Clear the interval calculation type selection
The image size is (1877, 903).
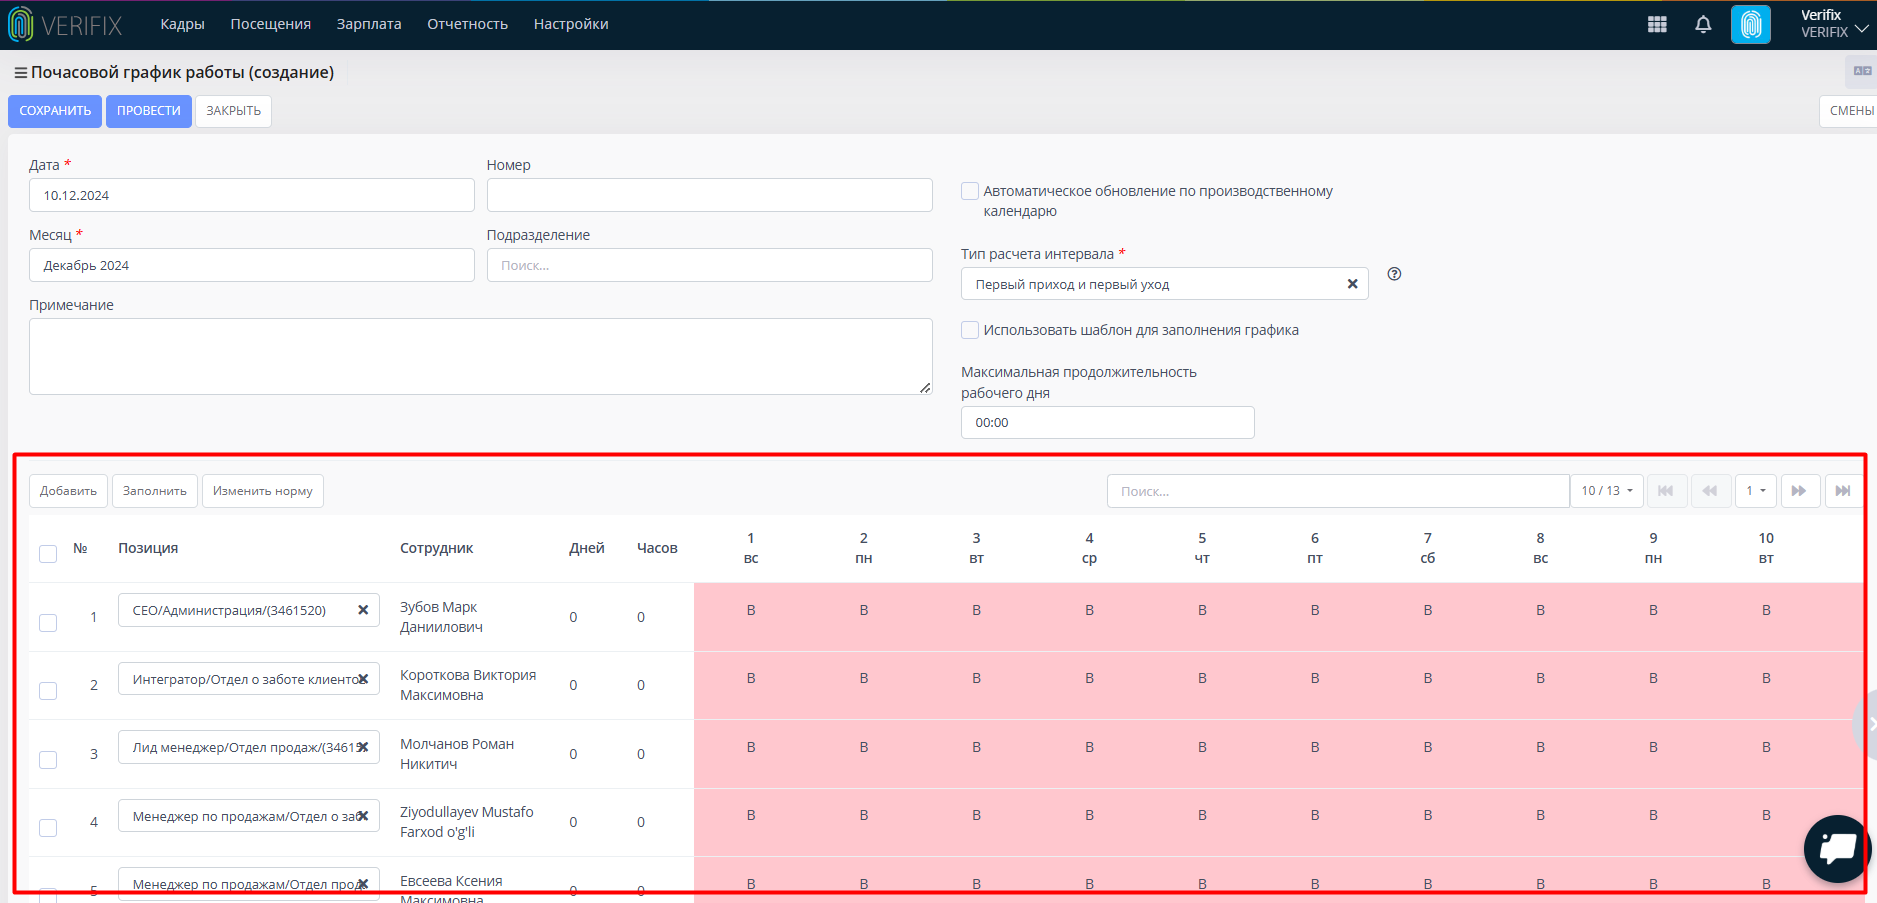[x=1352, y=284]
